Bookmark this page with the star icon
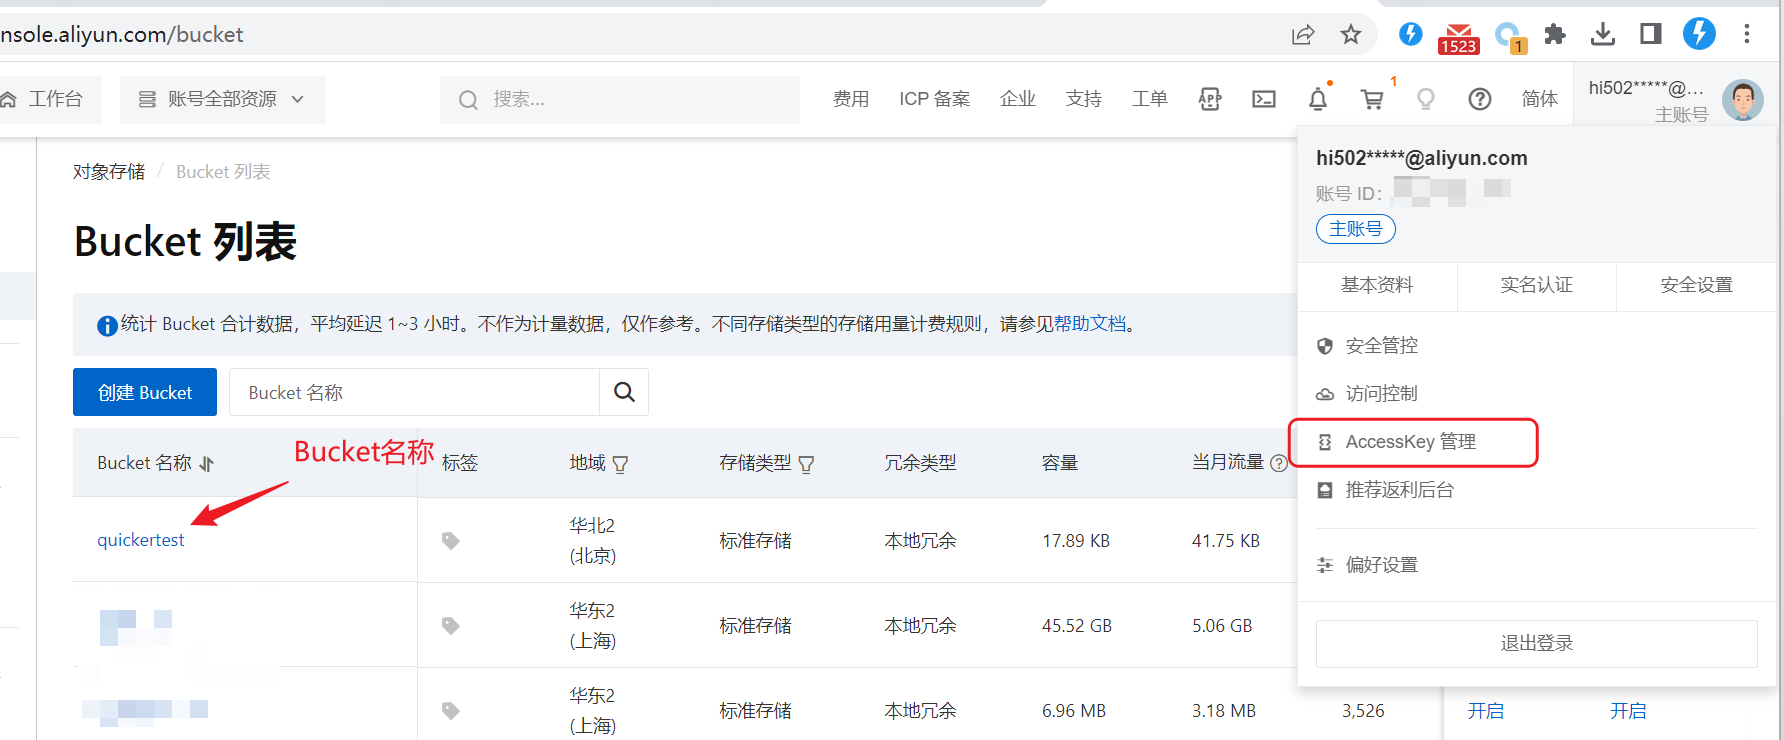 tap(1351, 35)
